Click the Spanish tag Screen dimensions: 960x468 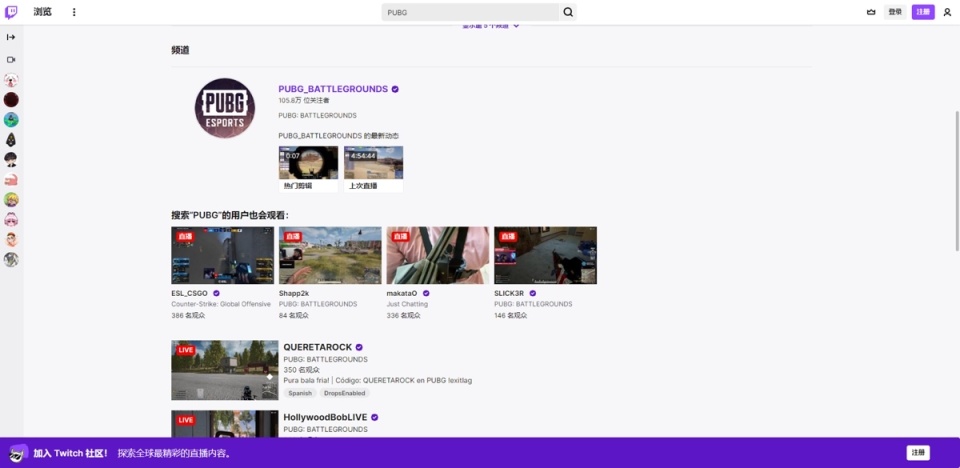click(x=300, y=393)
